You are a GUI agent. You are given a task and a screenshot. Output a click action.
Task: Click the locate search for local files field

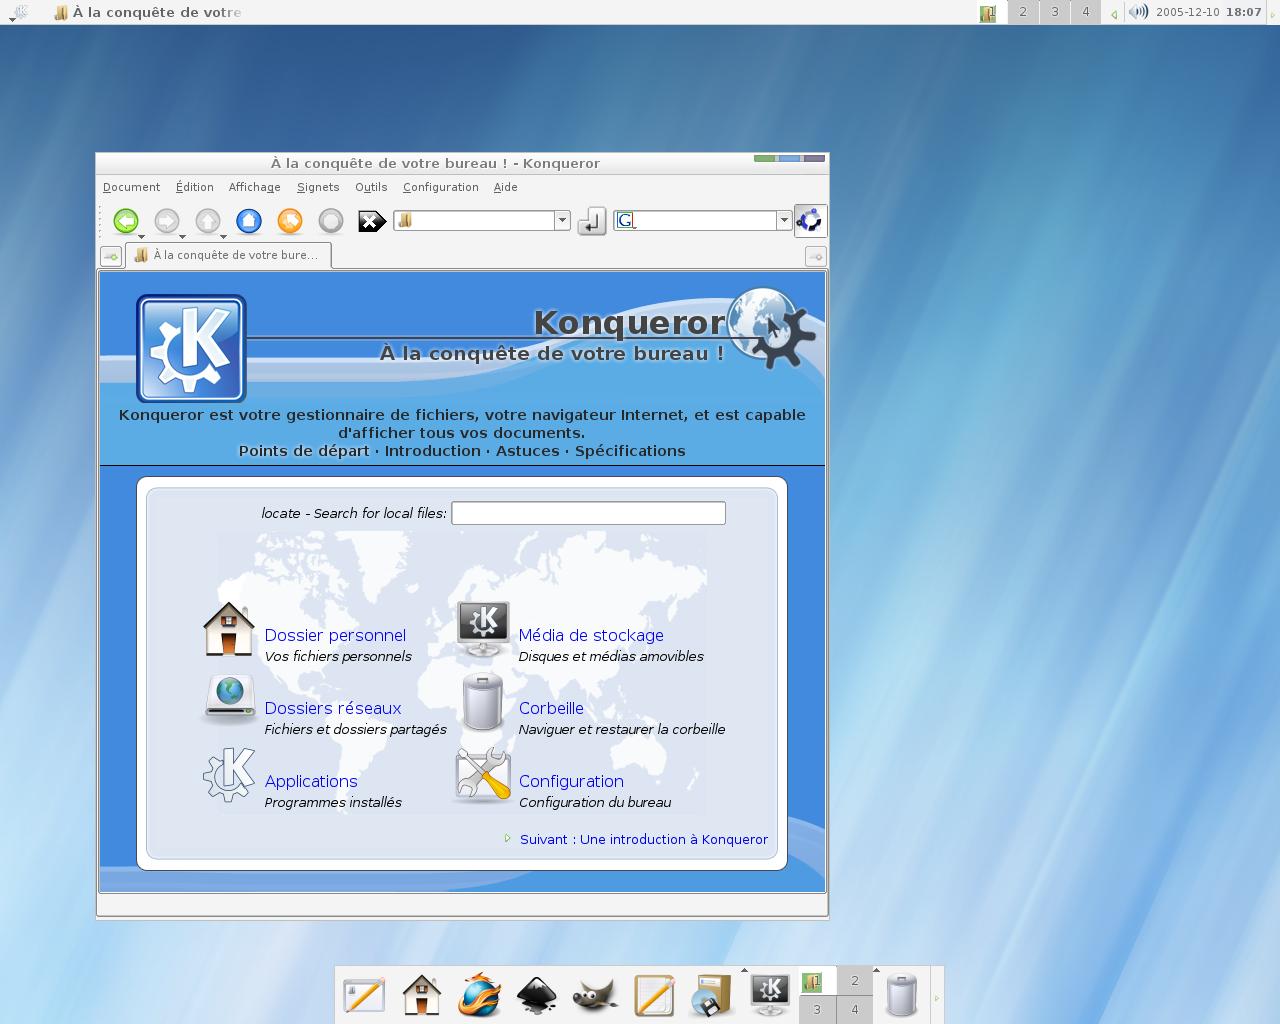point(588,513)
